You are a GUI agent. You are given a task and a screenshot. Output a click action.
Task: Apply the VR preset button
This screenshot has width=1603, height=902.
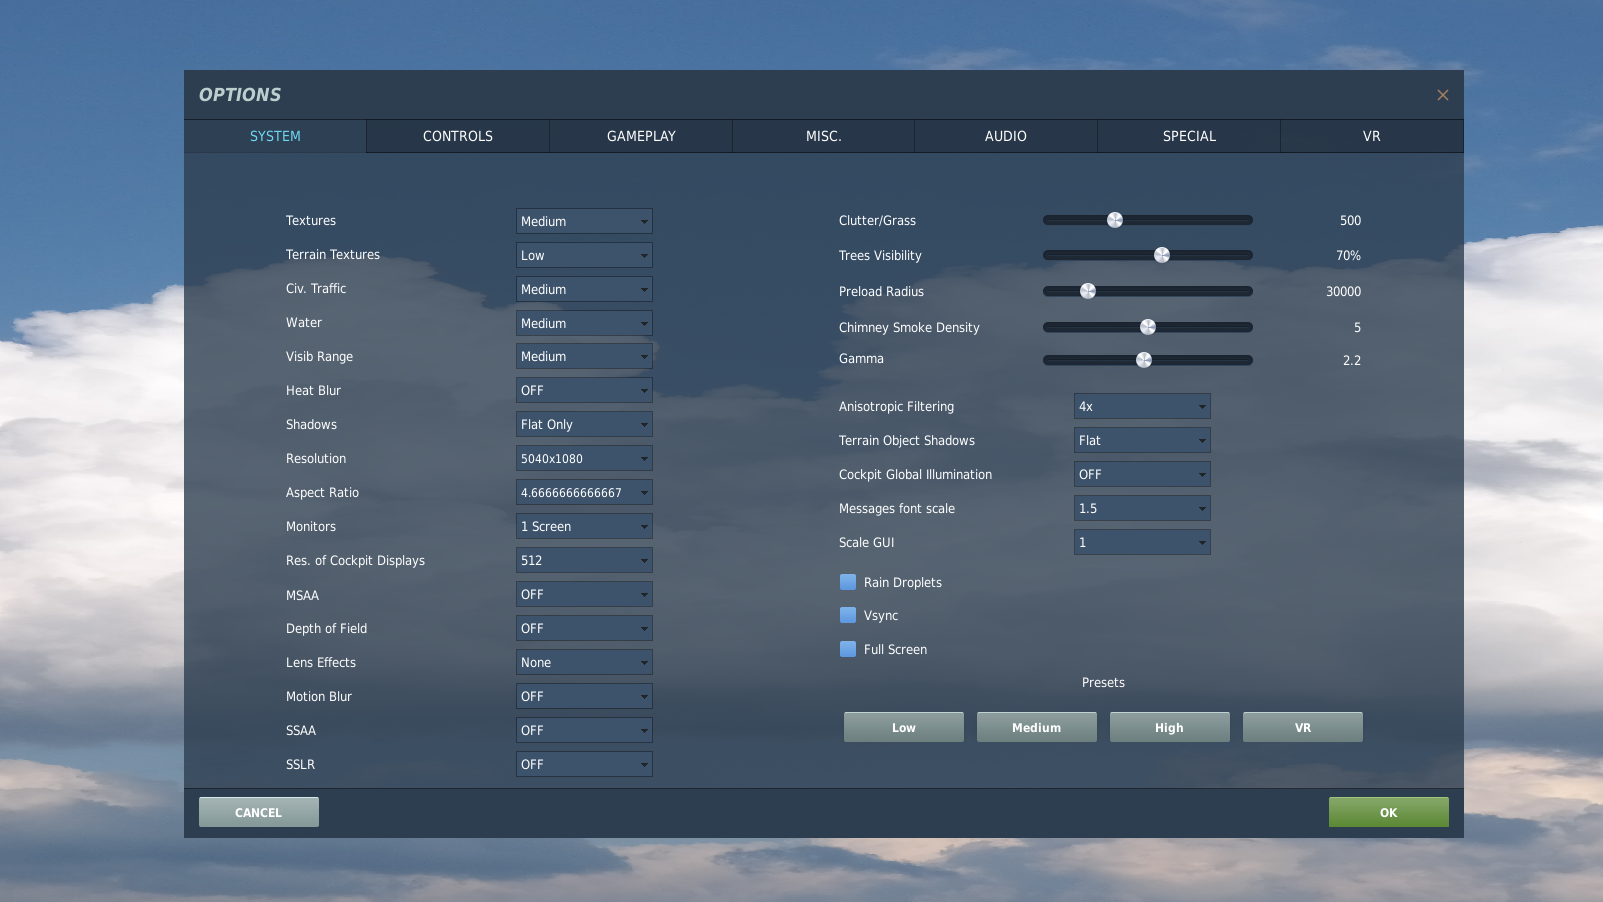coord(1303,727)
